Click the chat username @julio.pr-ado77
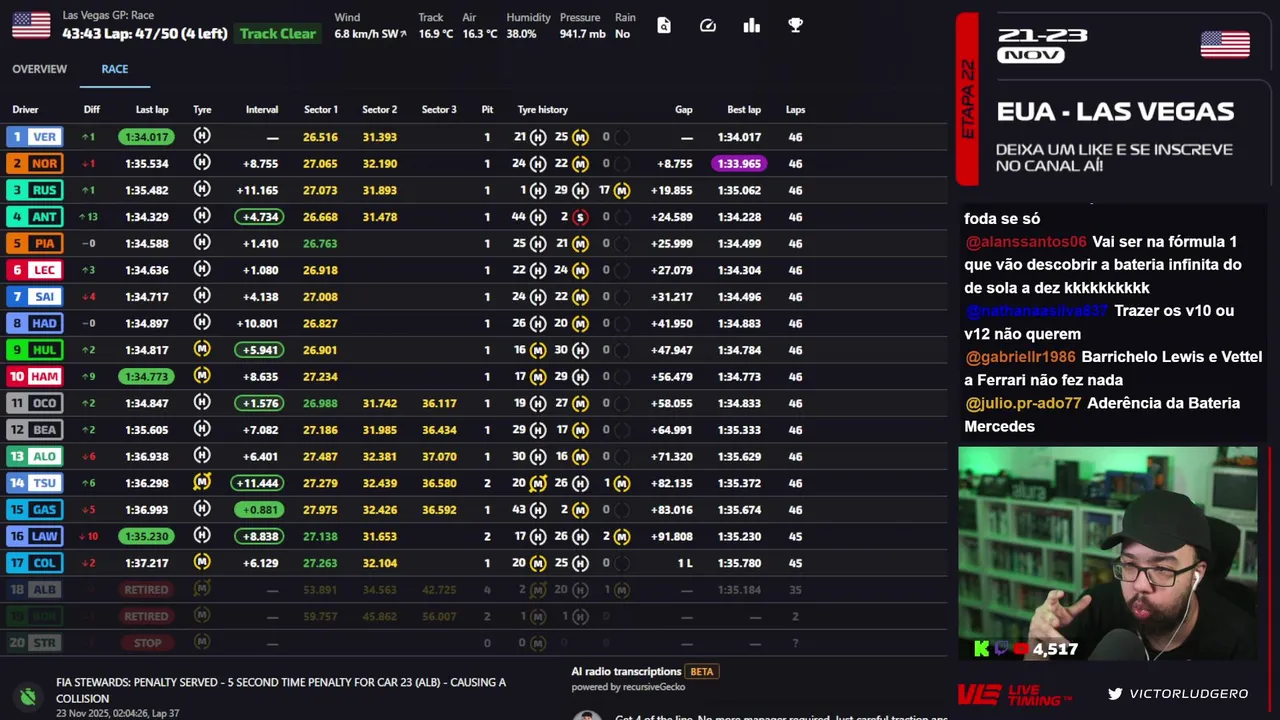The height and width of the screenshot is (720, 1280). pyautogui.click(x=1023, y=403)
